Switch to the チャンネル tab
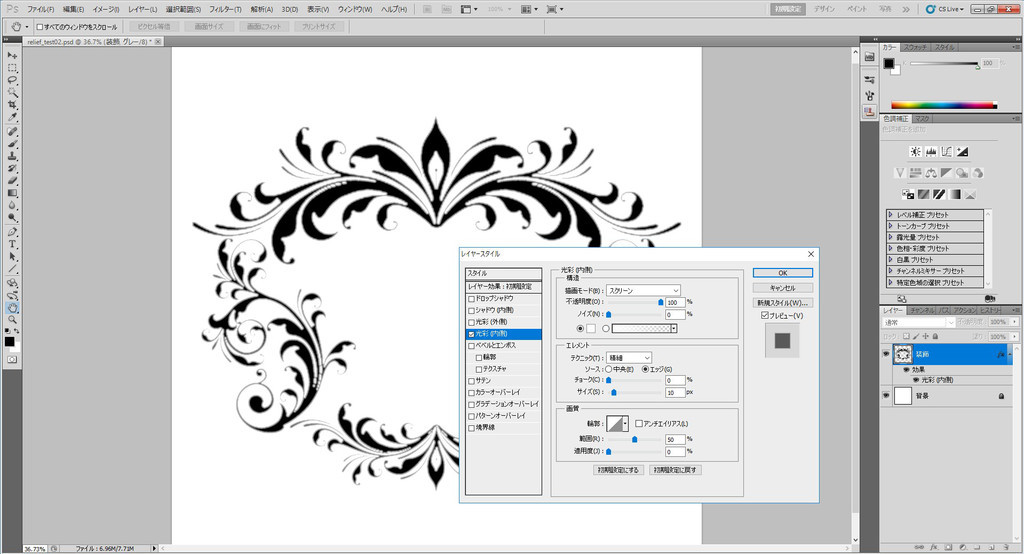1024x554 pixels. pyautogui.click(x=921, y=310)
